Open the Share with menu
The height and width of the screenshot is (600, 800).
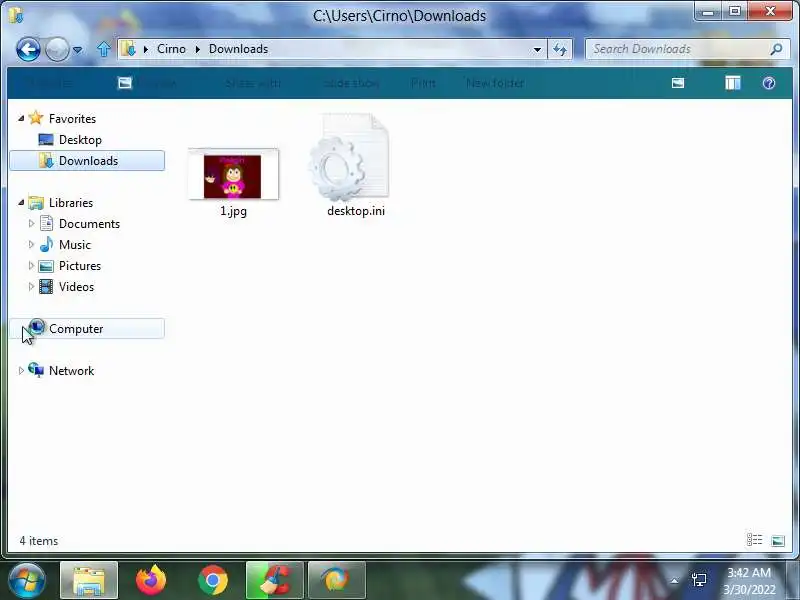[x=253, y=83]
